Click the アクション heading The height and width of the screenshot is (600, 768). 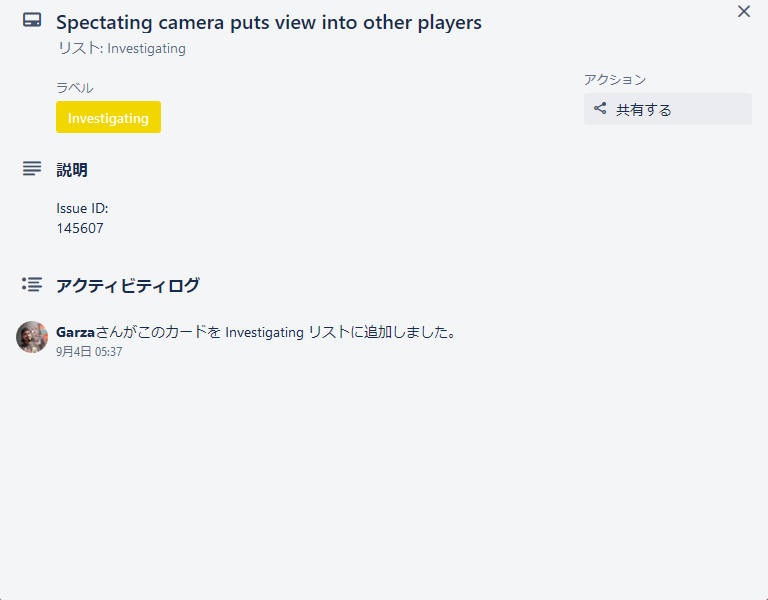pyautogui.click(x=615, y=80)
